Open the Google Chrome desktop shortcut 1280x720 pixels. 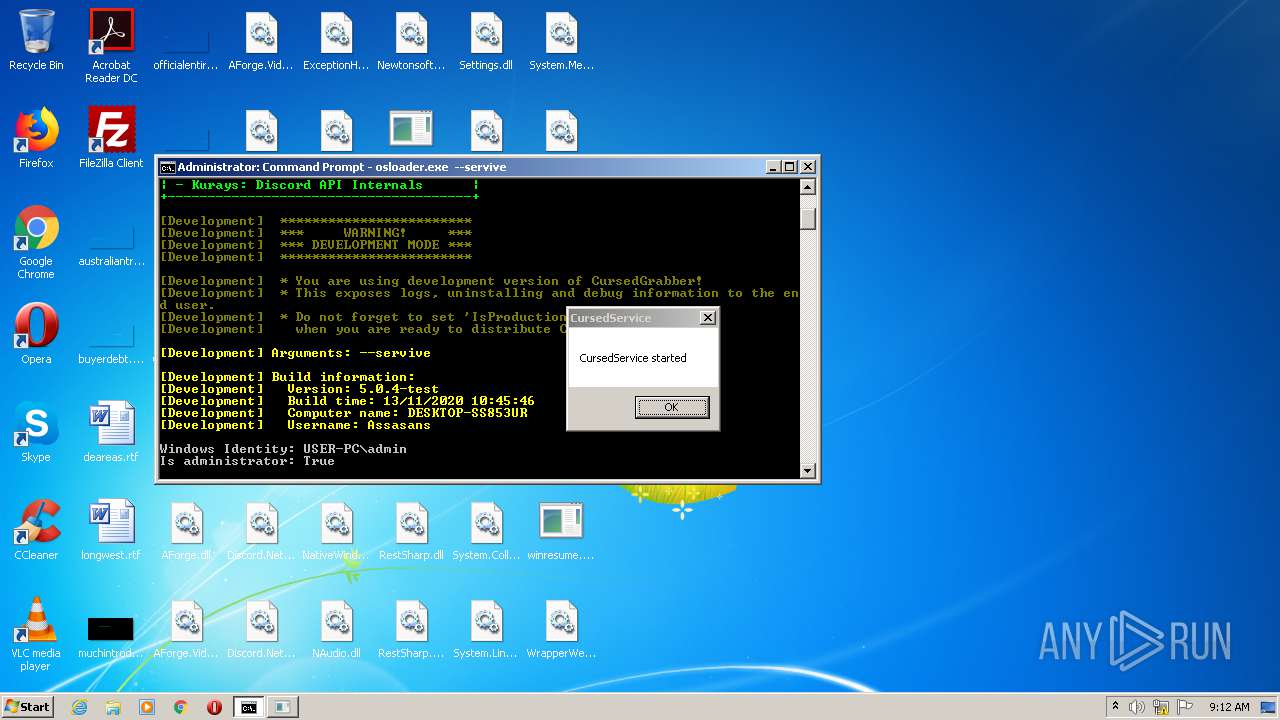coord(36,243)
